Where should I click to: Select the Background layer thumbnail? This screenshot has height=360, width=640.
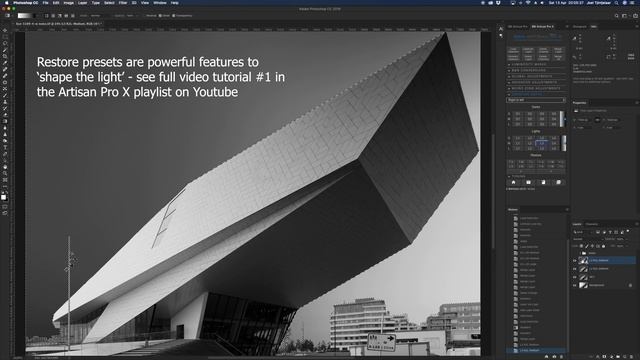click(x=583, y=285)
